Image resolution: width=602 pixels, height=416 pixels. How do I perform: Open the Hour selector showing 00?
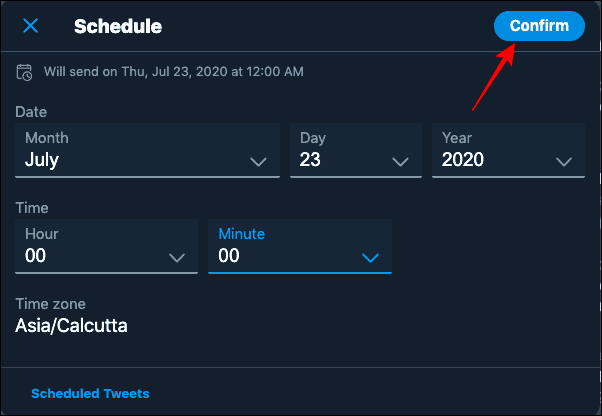[x=106, y=246]
